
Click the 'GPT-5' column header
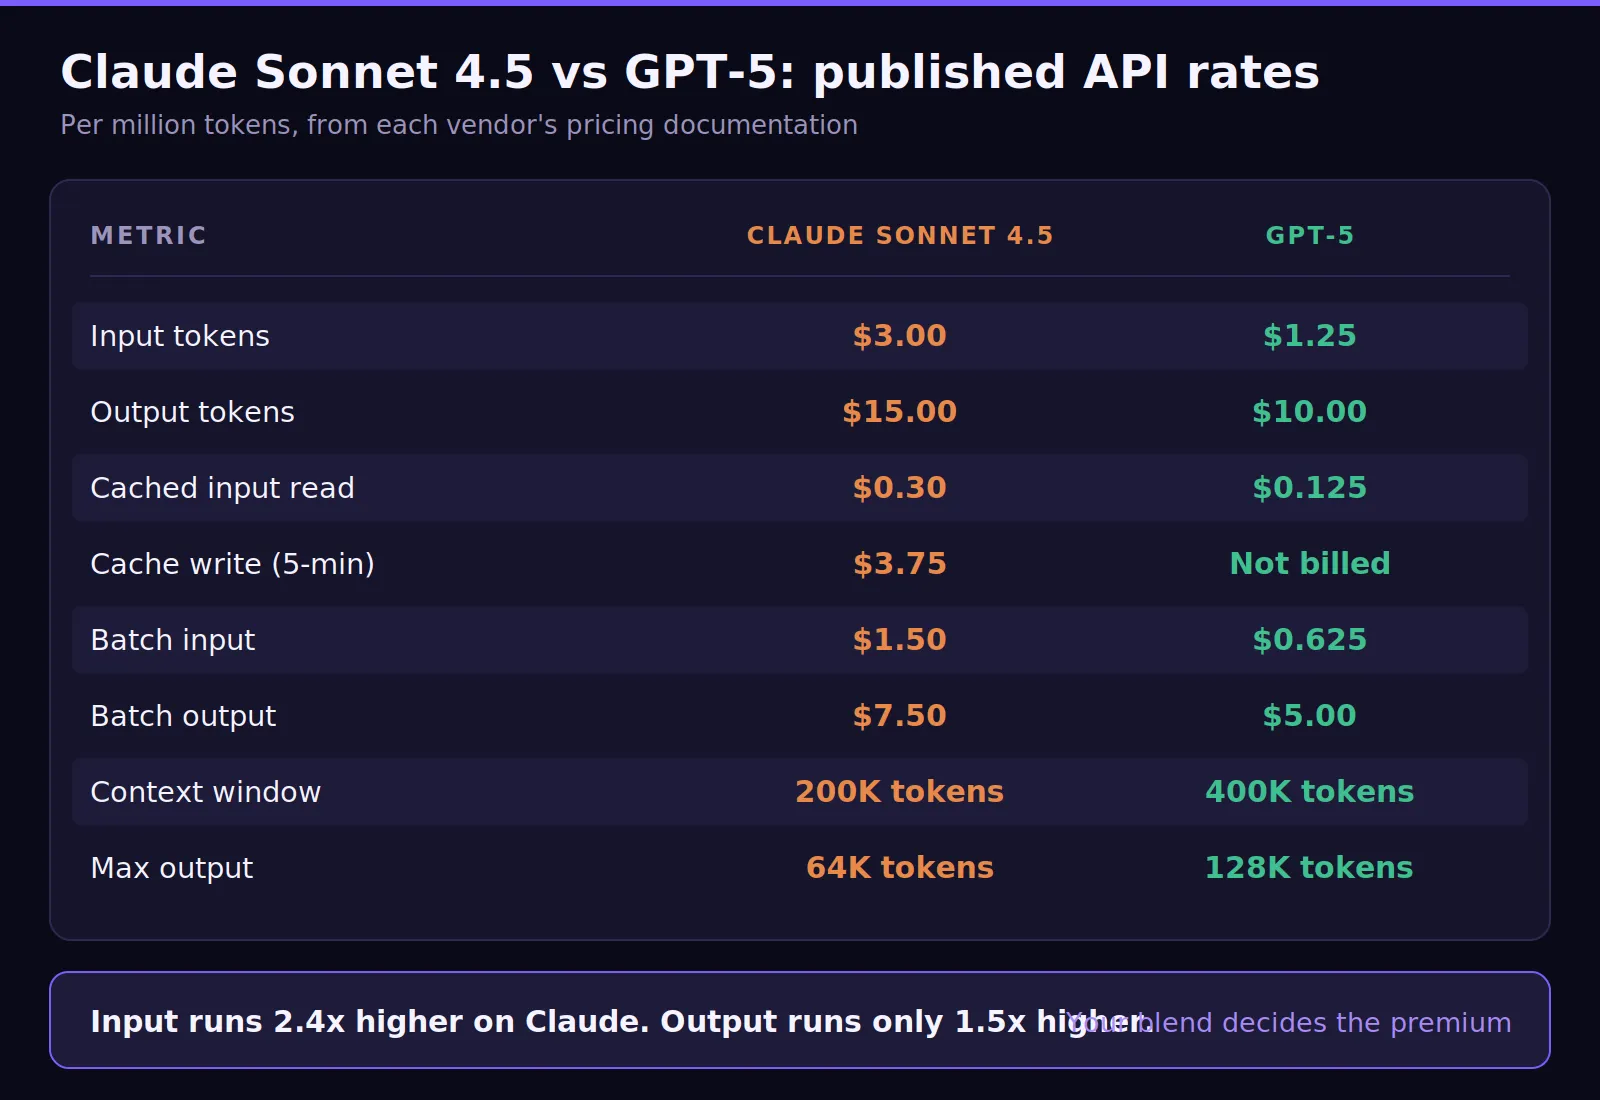point(1310,236)
